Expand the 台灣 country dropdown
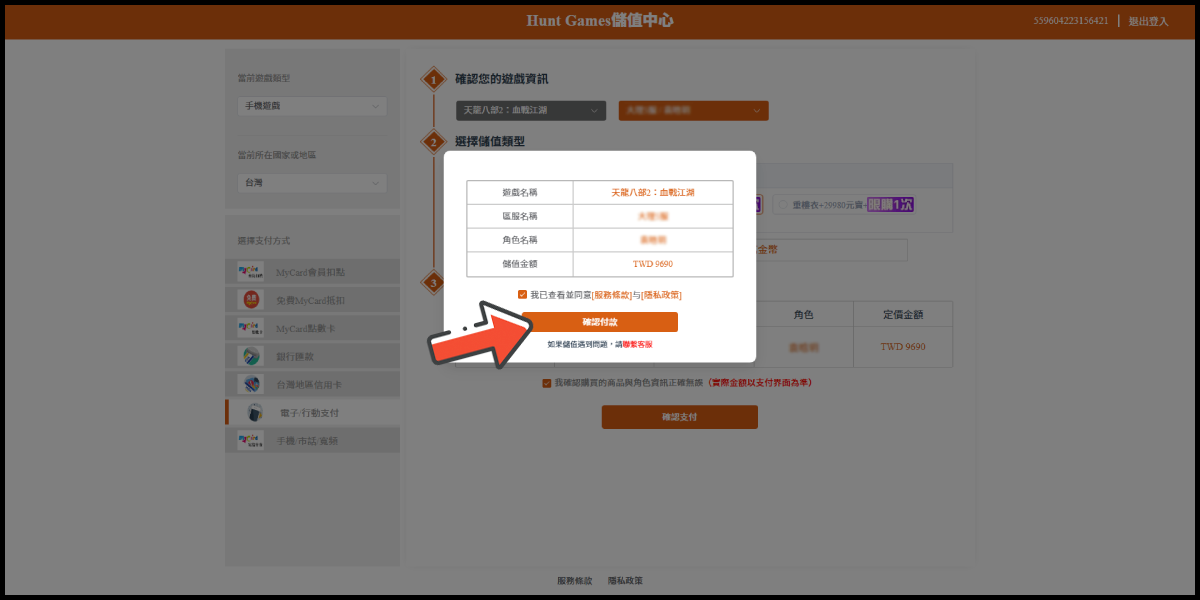 [x=311, y=183]
